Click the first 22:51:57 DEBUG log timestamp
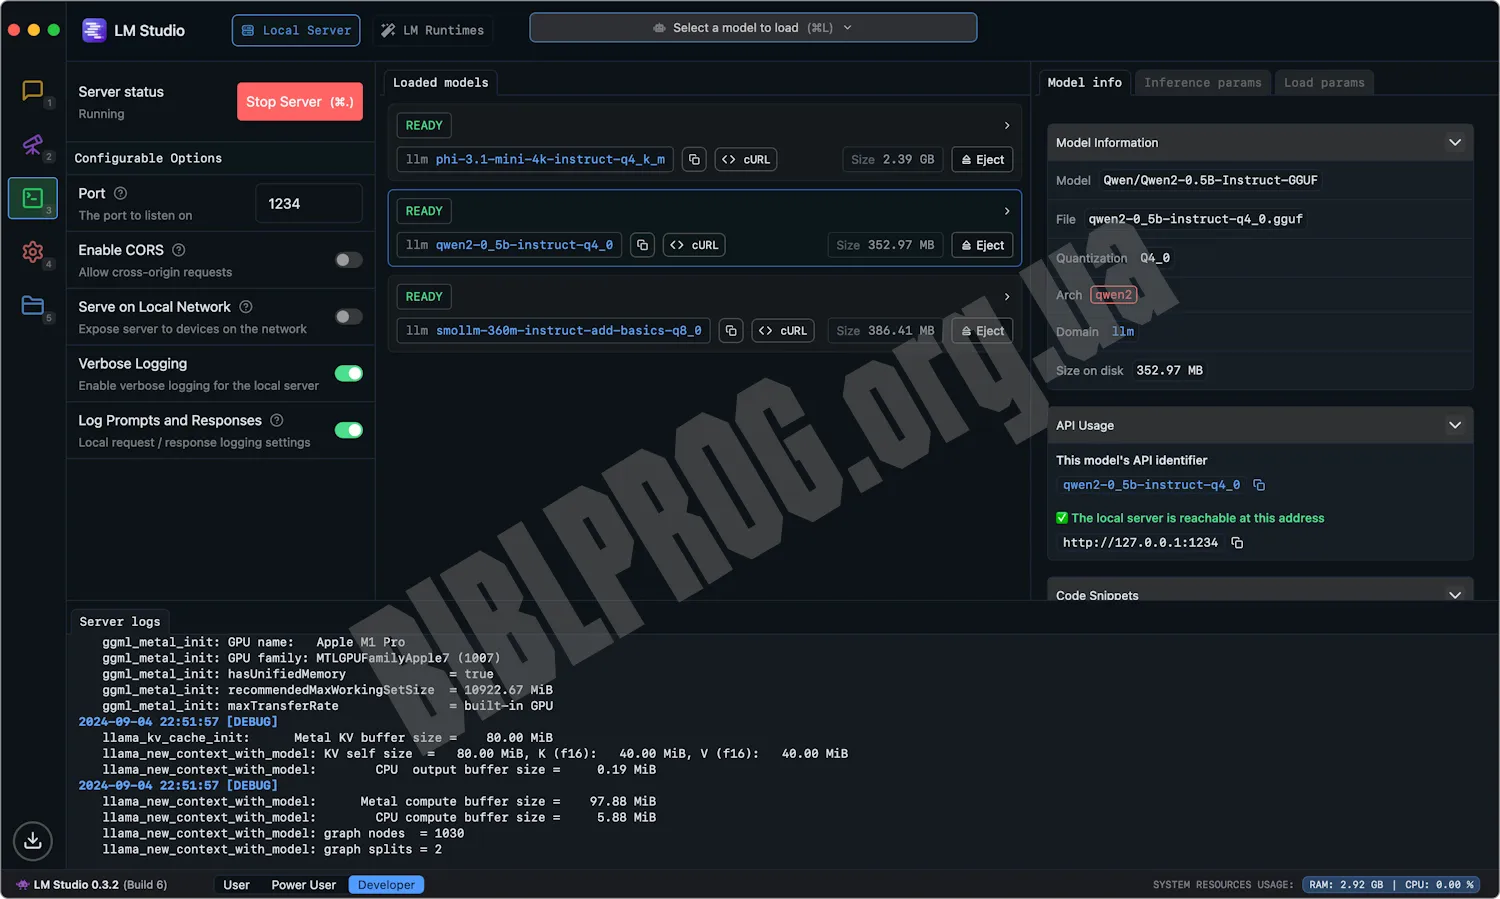This screenshot has width=1500, height=899. [178, 722]
